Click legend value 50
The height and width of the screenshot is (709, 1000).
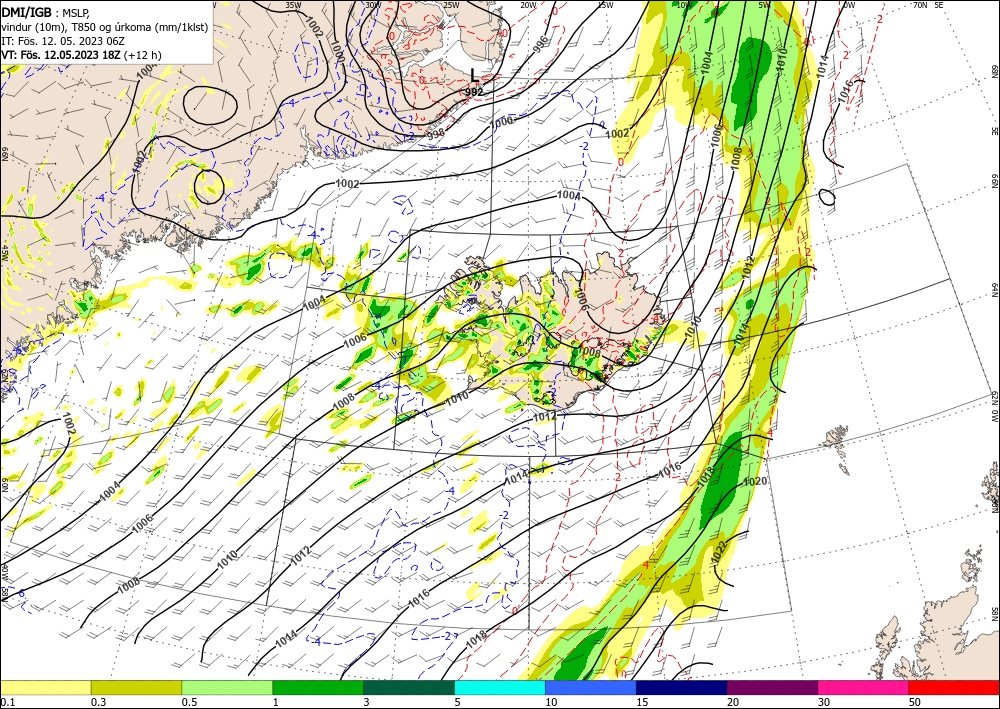[x=915, y=702]
